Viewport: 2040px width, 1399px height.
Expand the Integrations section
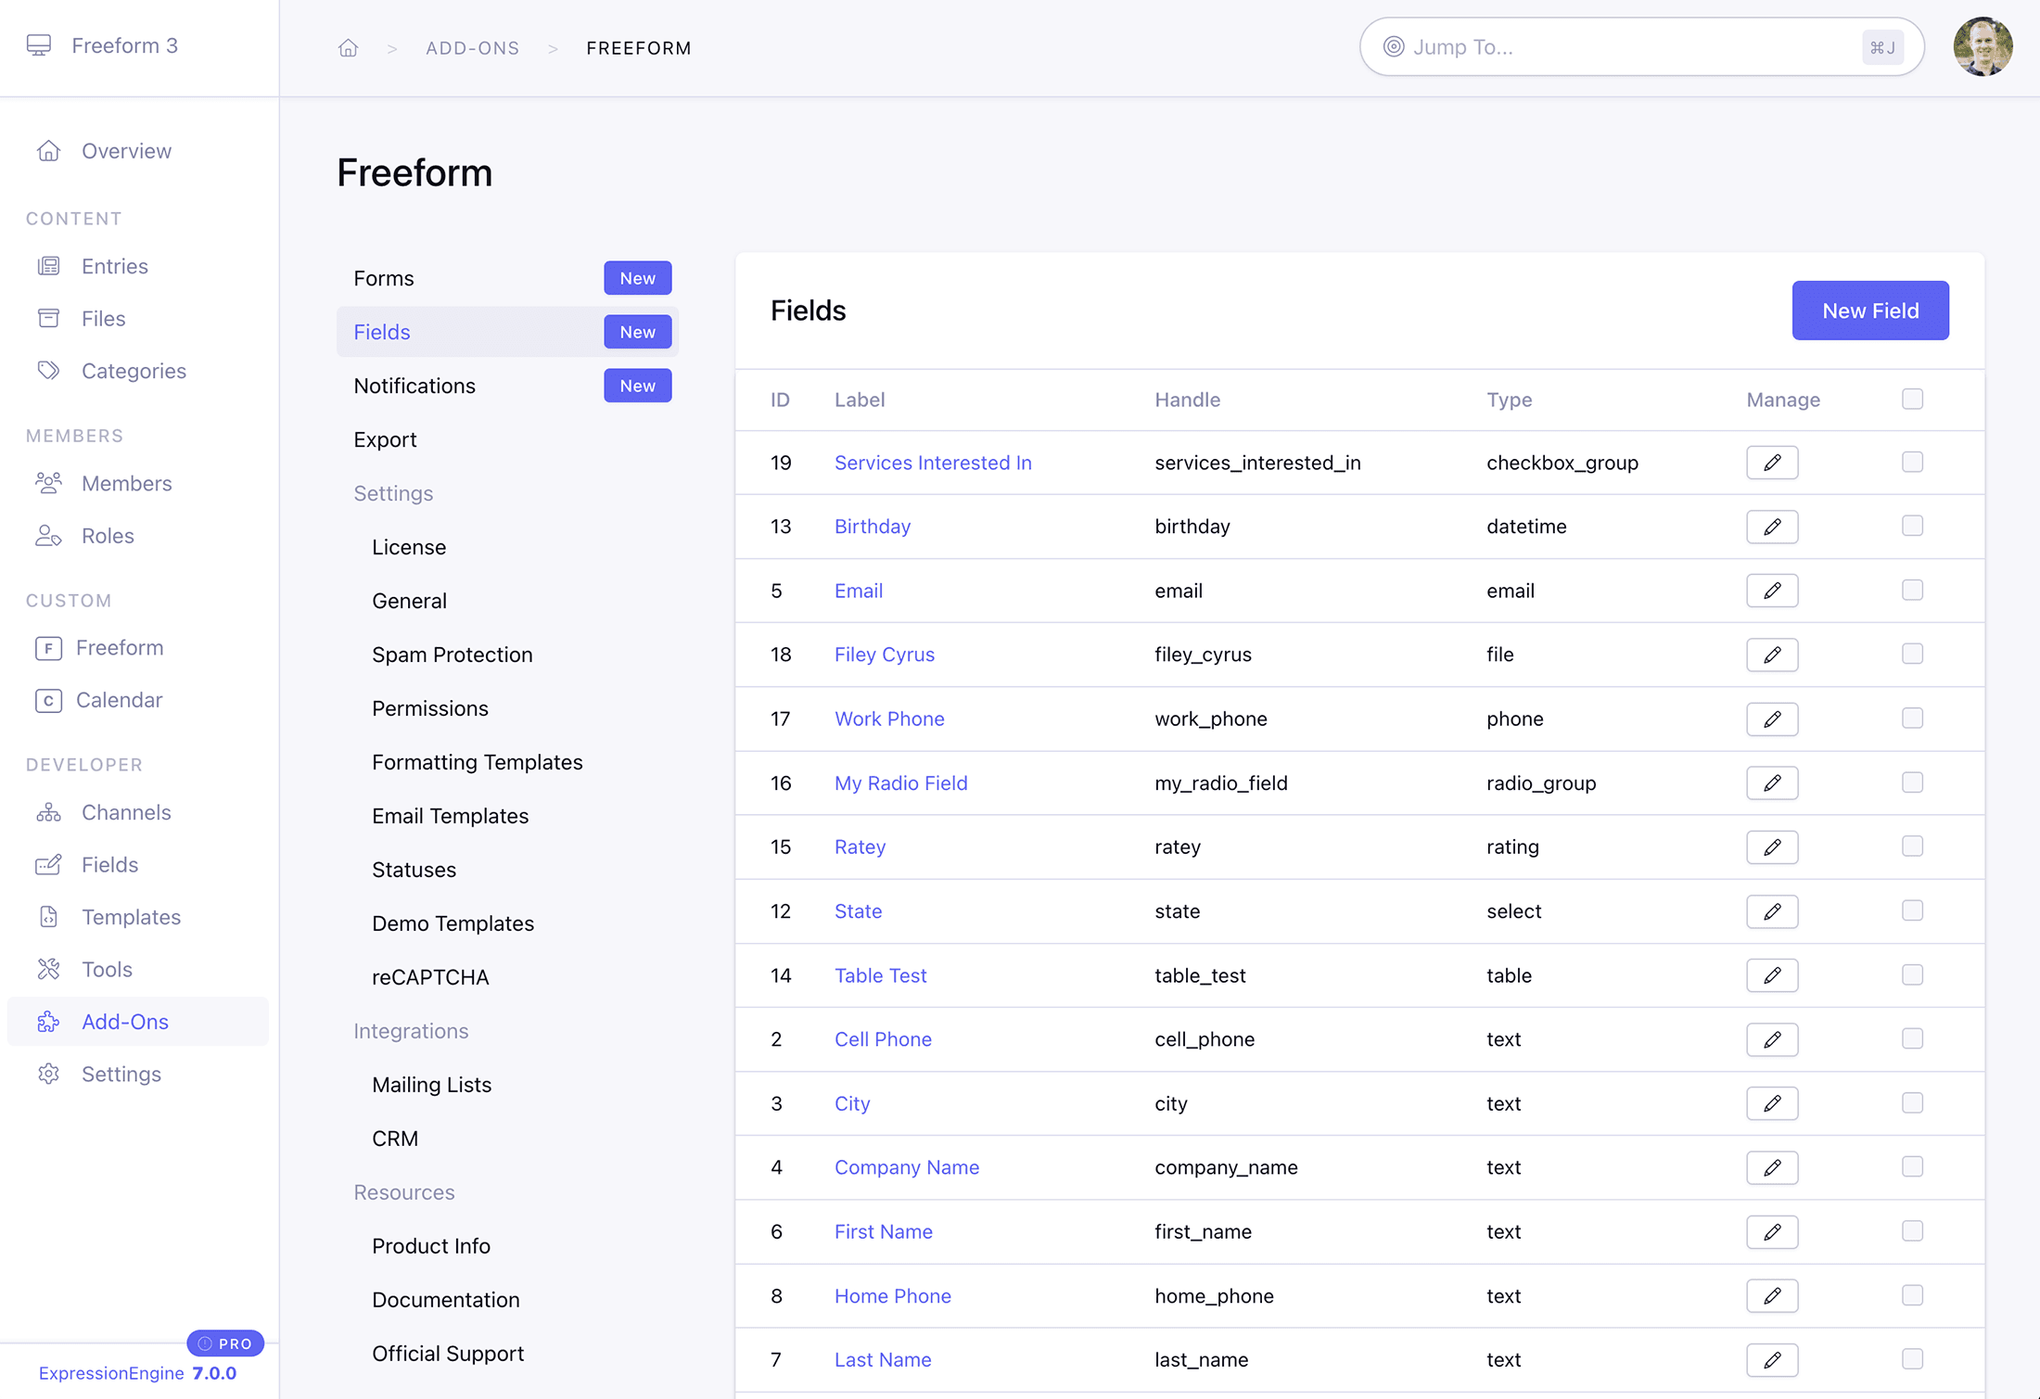410,1030
